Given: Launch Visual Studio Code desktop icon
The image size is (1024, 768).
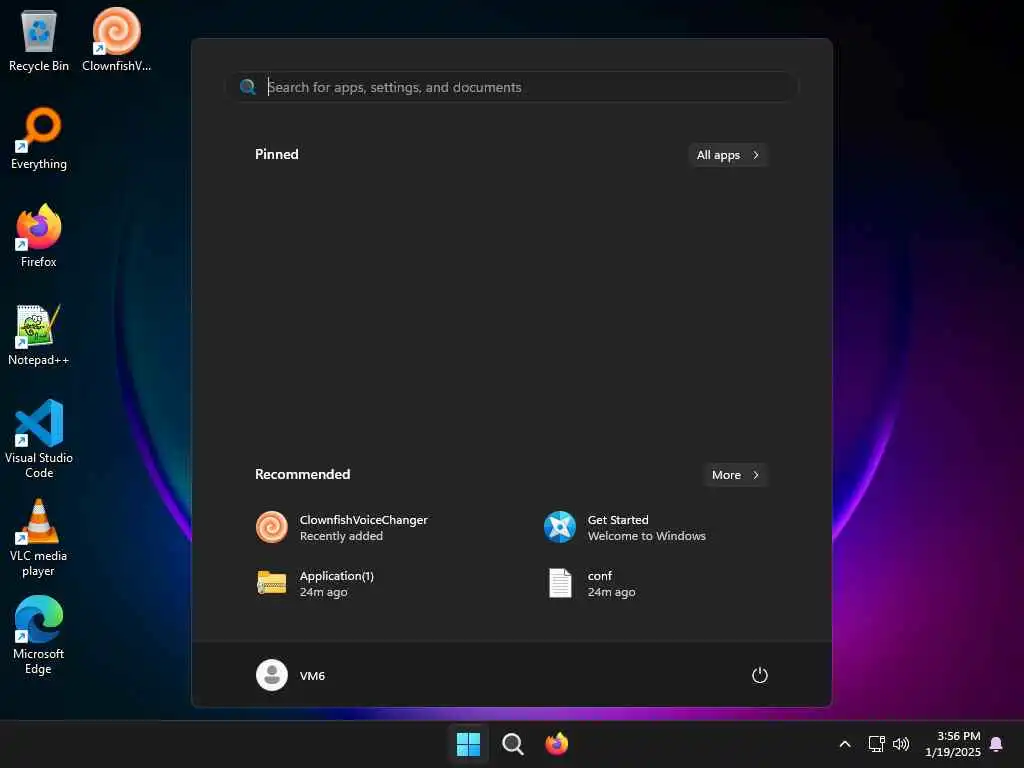Looking at the screenshot, I should (39, 439).
